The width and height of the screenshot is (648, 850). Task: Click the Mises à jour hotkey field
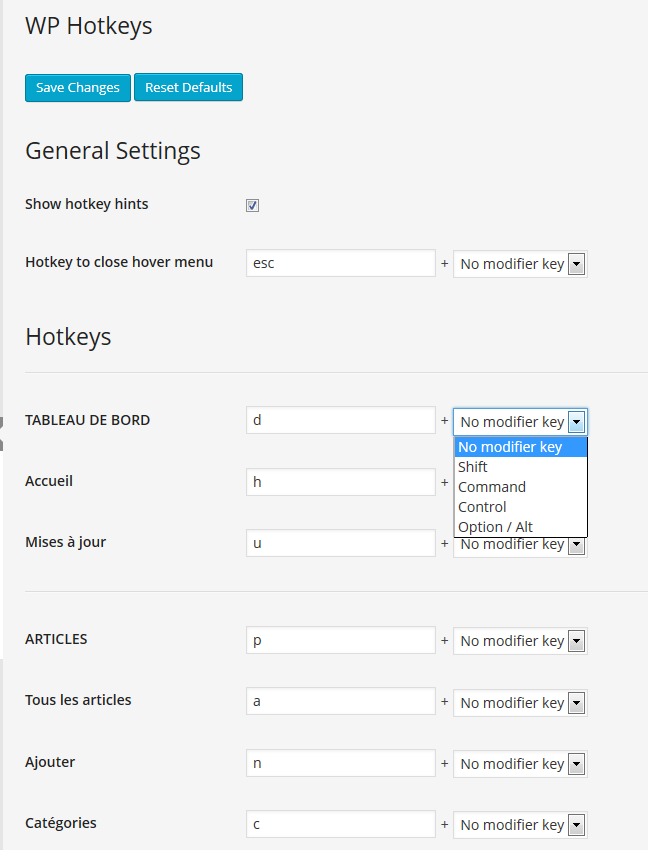click(x=341, y=543)
